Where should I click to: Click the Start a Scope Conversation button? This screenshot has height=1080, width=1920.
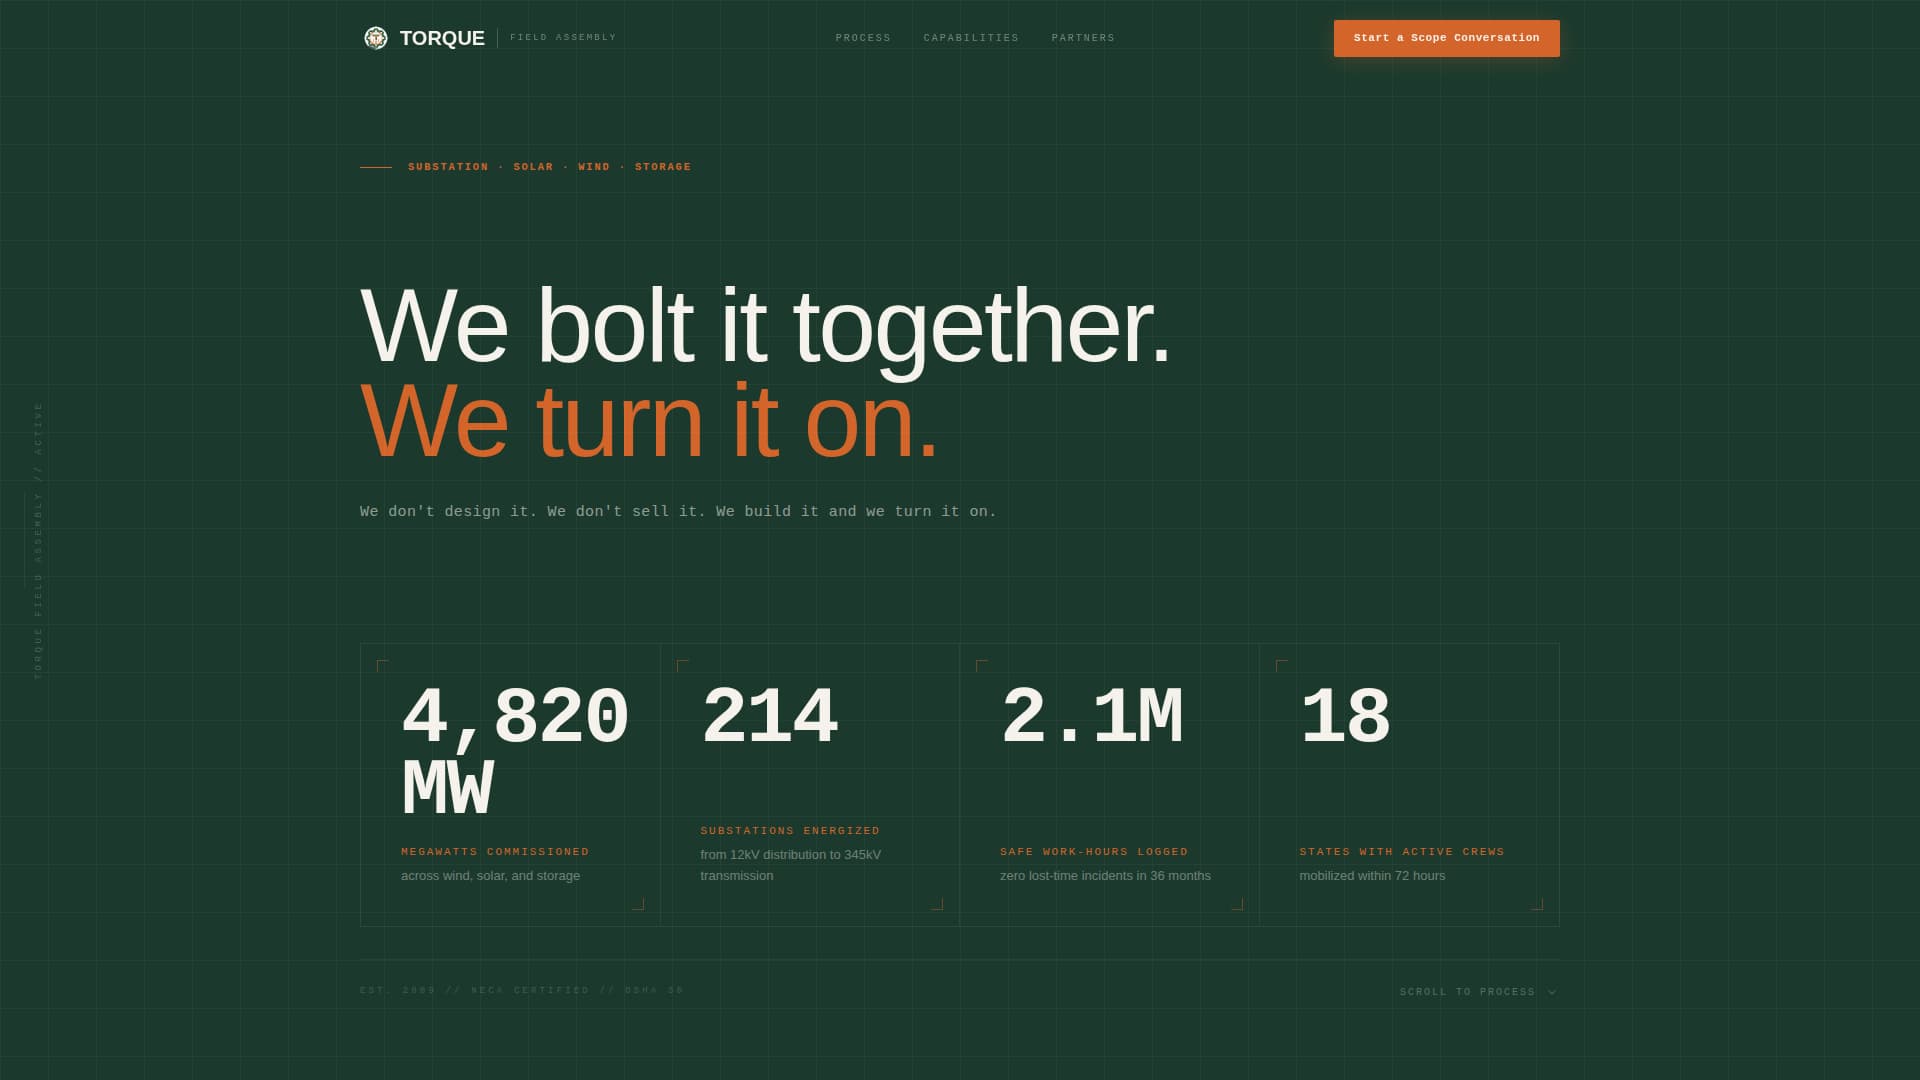pos(1445,38)
